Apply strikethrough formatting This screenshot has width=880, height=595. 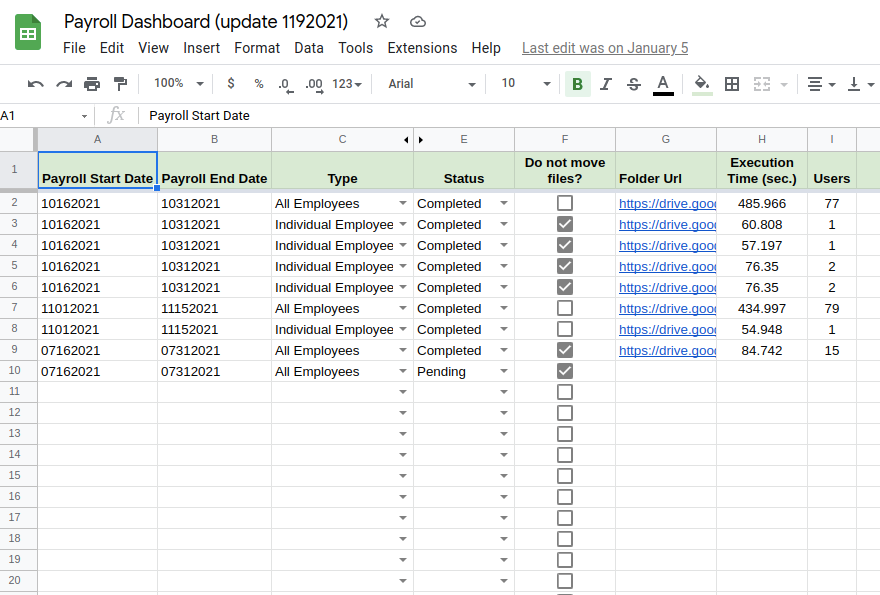tap(633, 84)
